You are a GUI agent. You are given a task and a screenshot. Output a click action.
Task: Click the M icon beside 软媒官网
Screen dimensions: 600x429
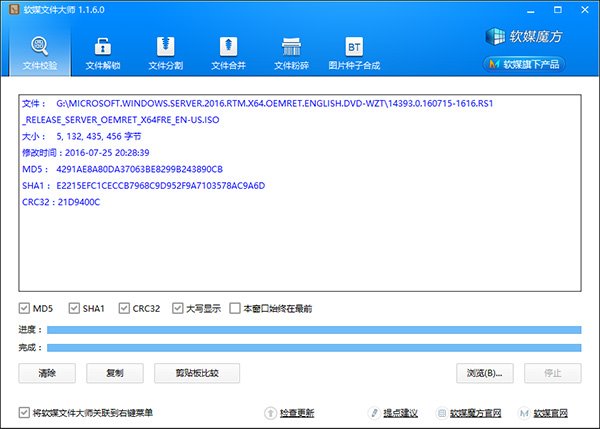(524, 413)
